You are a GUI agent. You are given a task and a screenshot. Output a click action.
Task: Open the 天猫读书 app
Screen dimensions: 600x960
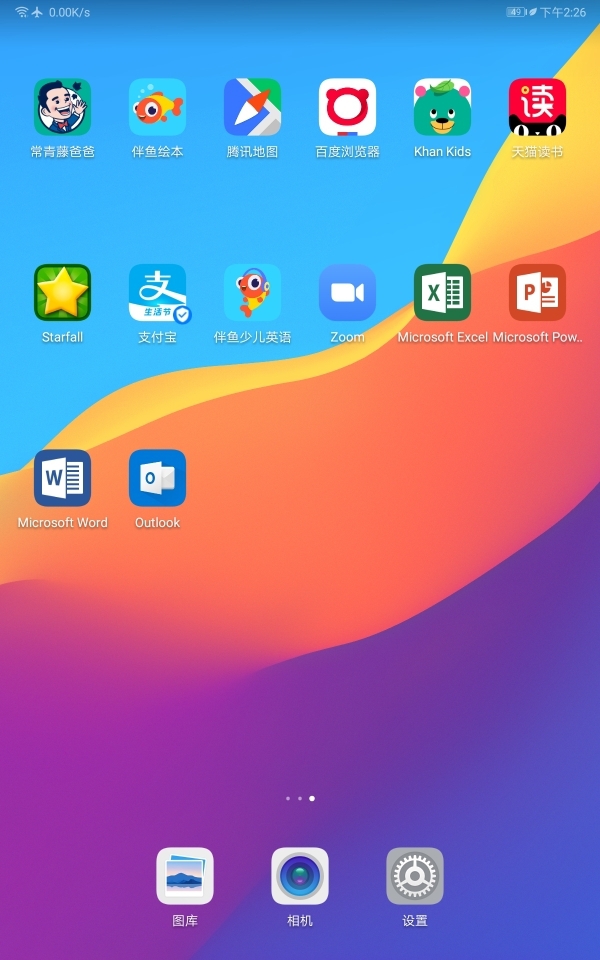tap(537, 107)
